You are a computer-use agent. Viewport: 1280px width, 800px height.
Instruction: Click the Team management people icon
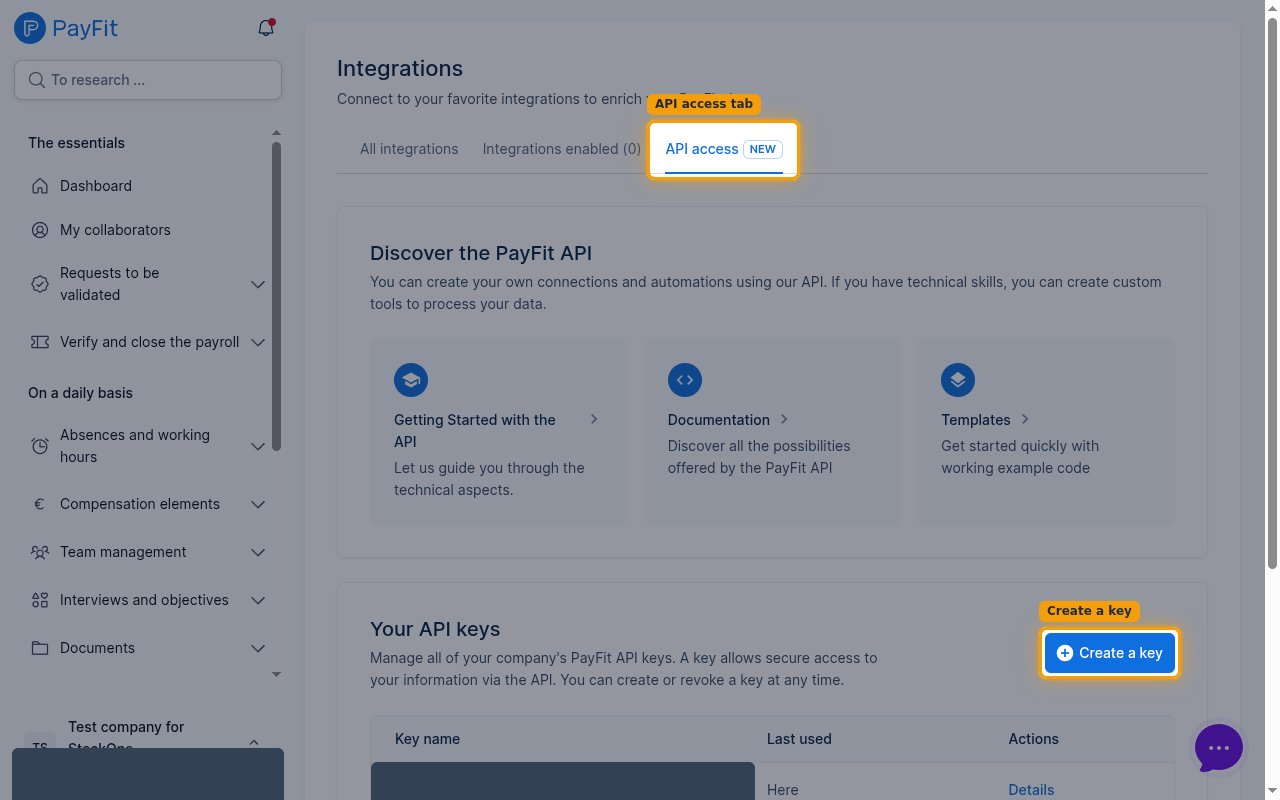(x=40, y=552)
